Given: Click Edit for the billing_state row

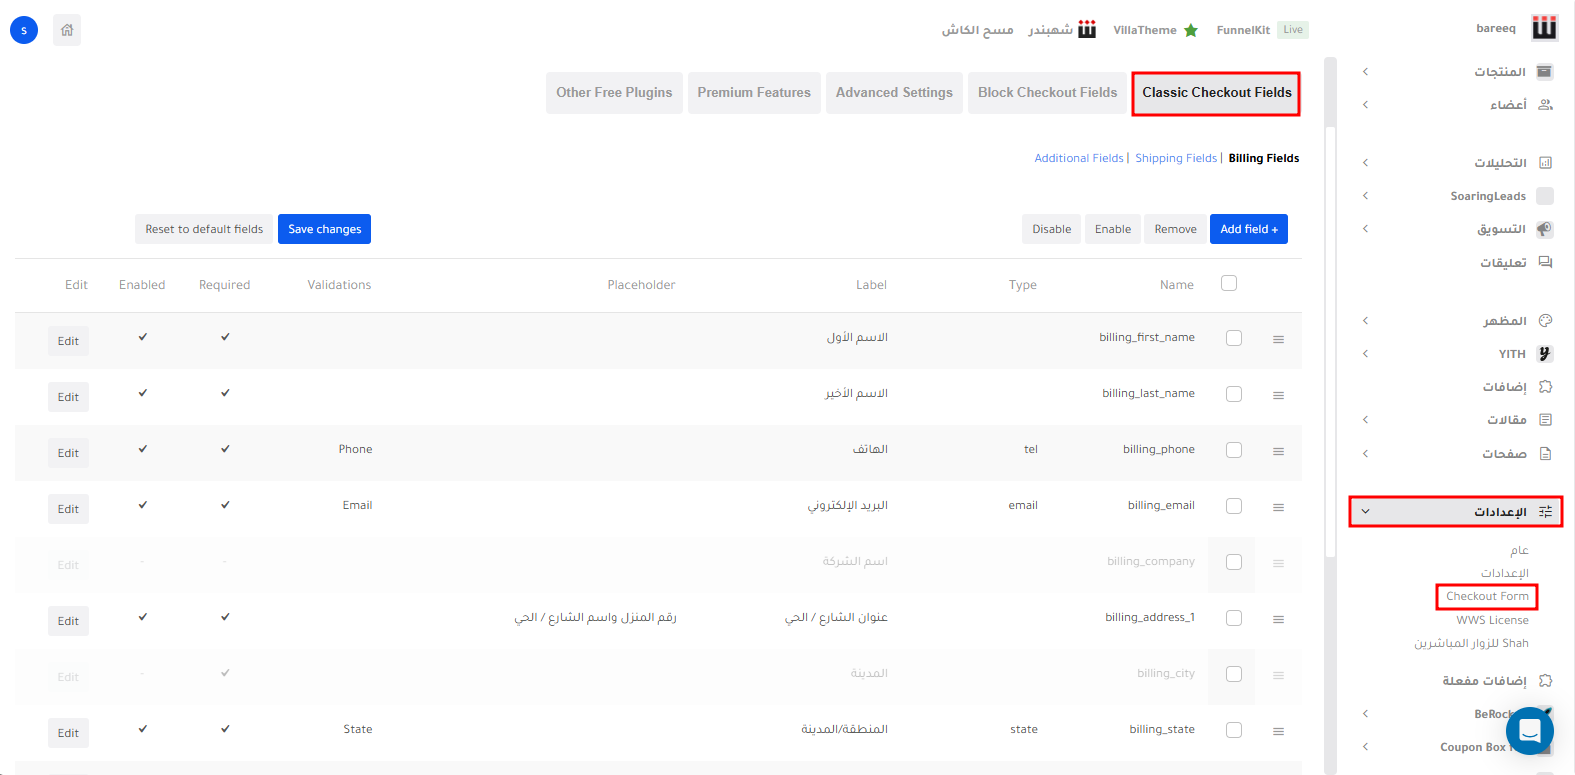Looking at the screenshot, I should 68,733.
